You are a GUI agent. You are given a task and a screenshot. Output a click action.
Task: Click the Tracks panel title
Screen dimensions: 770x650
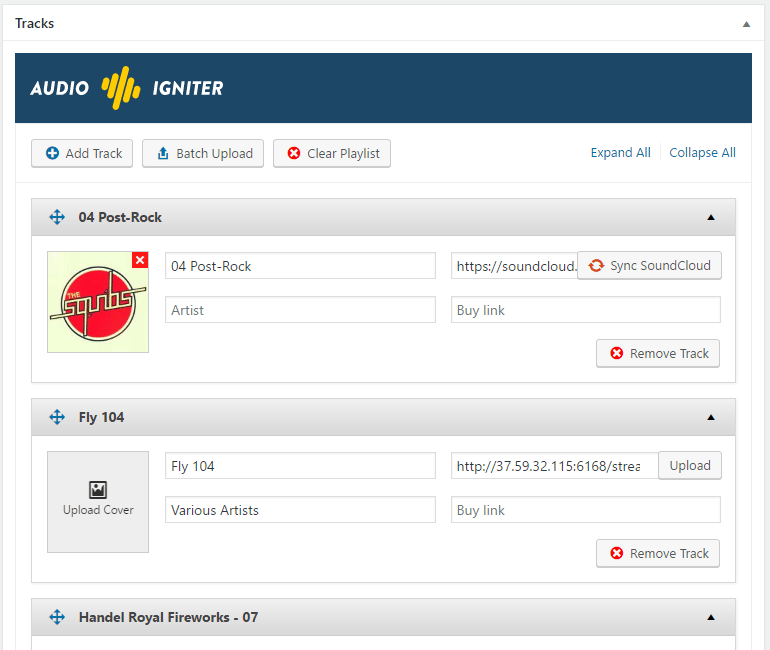click(x=34, y=24)
